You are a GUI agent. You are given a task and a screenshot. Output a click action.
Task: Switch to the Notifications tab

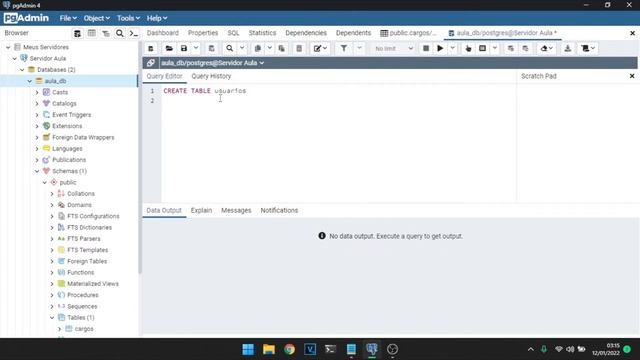click(279, 210)
